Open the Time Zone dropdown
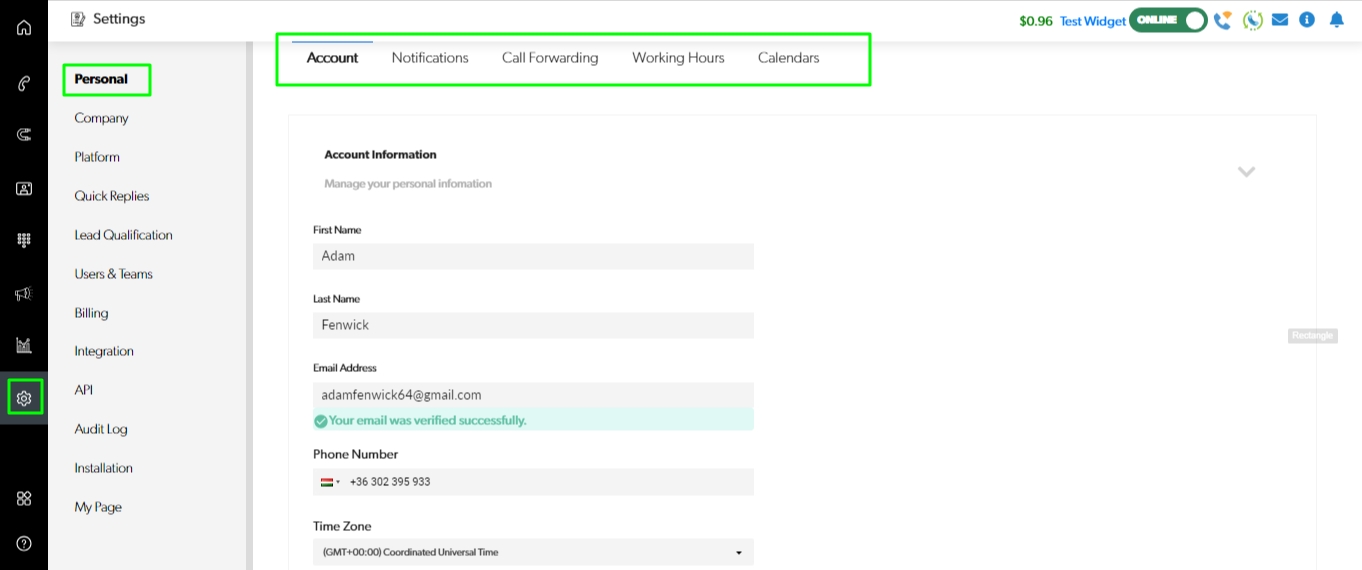Viewport: 1362px width, 570px height. tap(533, 552)
